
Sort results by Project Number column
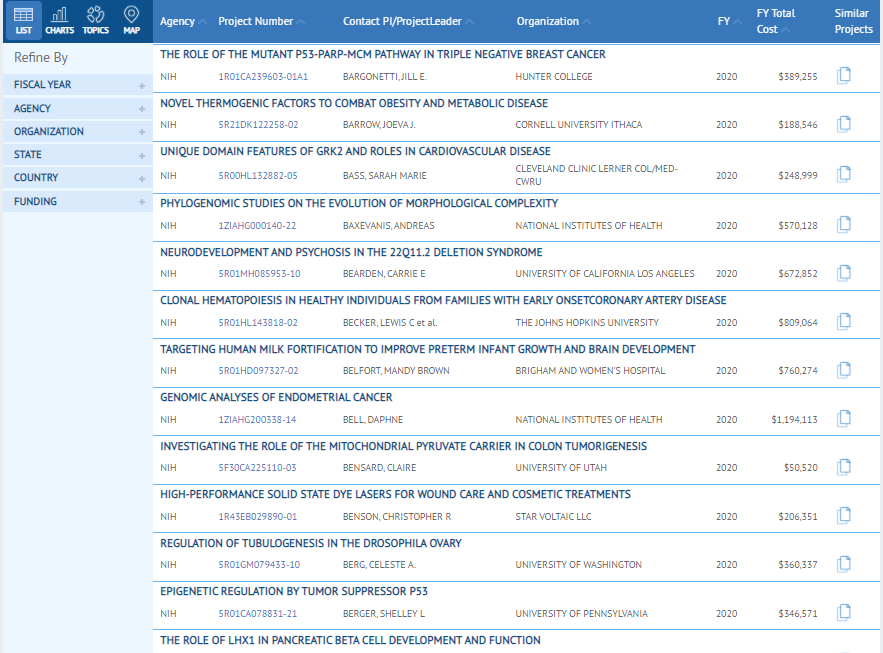[261, 21]
